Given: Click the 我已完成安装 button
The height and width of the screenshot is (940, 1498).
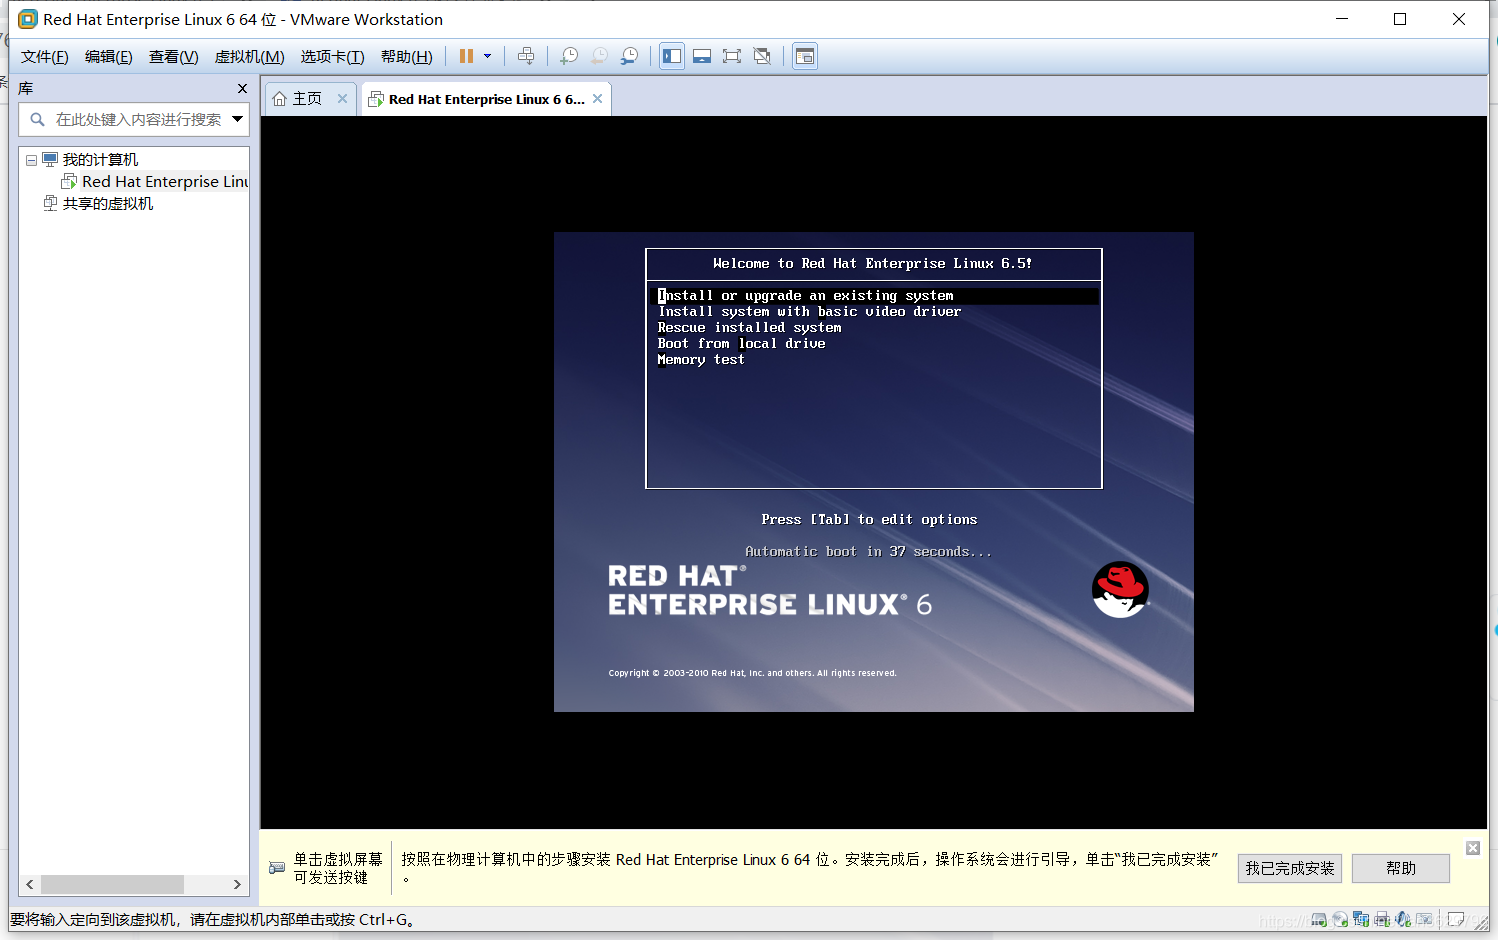Looking at the screenshot, I should tap(1290, 868).
